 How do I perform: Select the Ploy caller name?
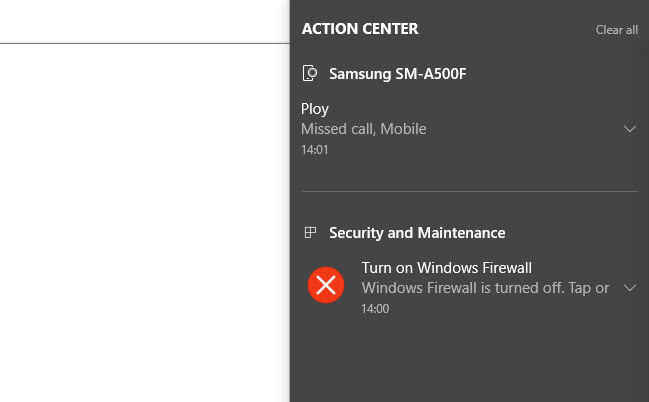[315, 109]
